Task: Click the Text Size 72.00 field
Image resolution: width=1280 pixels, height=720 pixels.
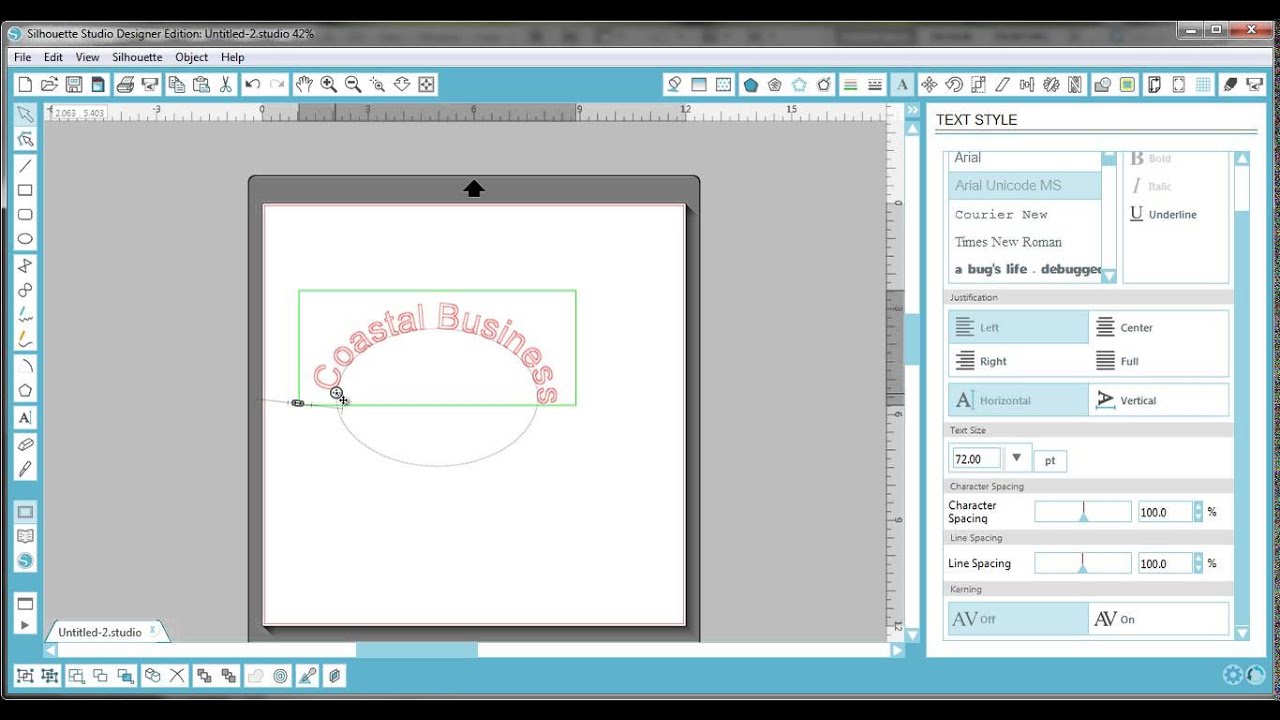Action: click(976, 459)
